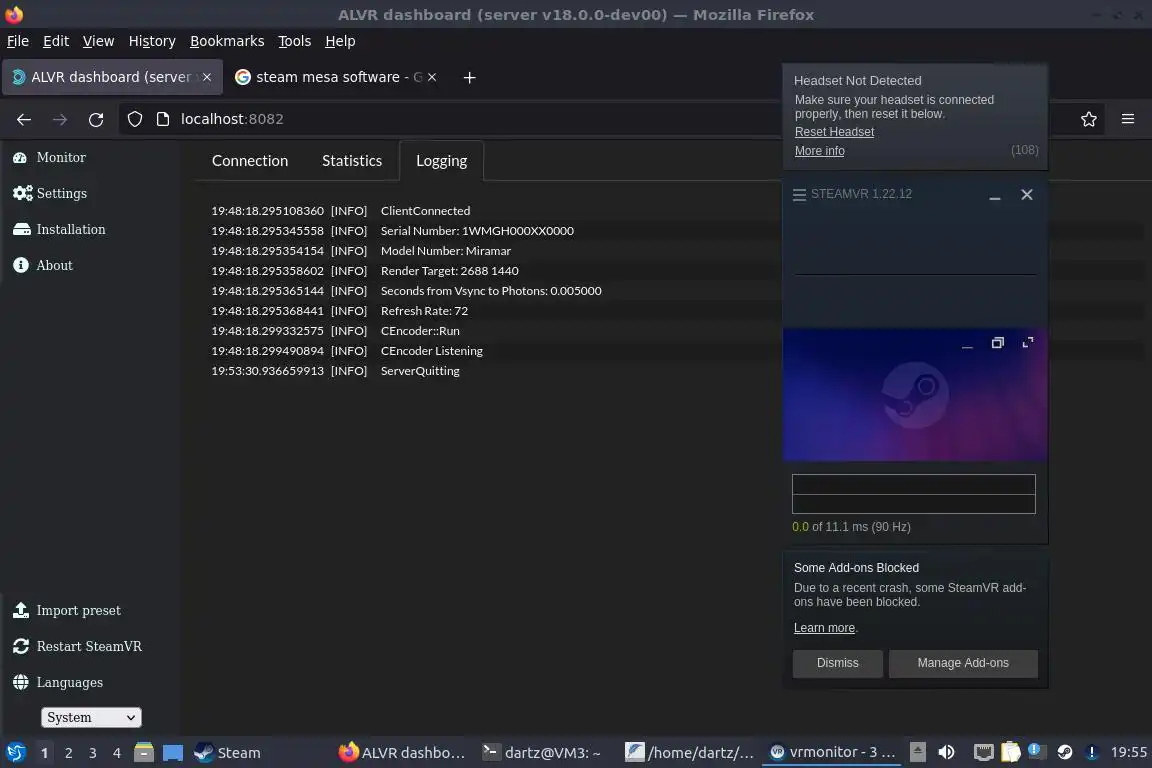Open the Bookmarks menu
1152x768 pixels.
[x=227, y=41]
